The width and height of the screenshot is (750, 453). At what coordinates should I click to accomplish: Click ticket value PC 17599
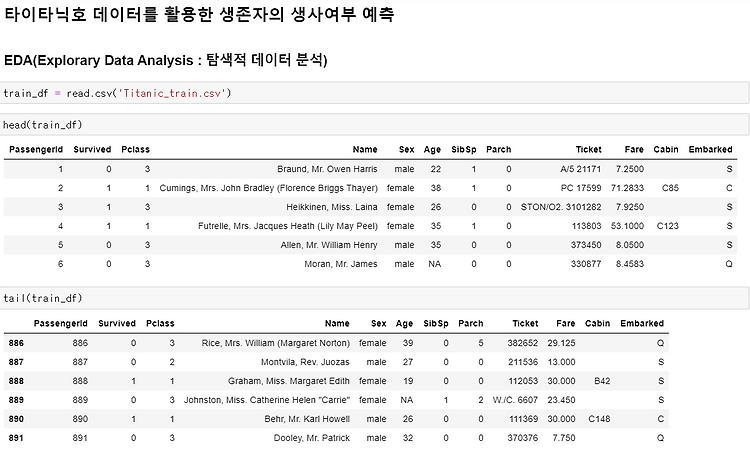tap(581, 188)
